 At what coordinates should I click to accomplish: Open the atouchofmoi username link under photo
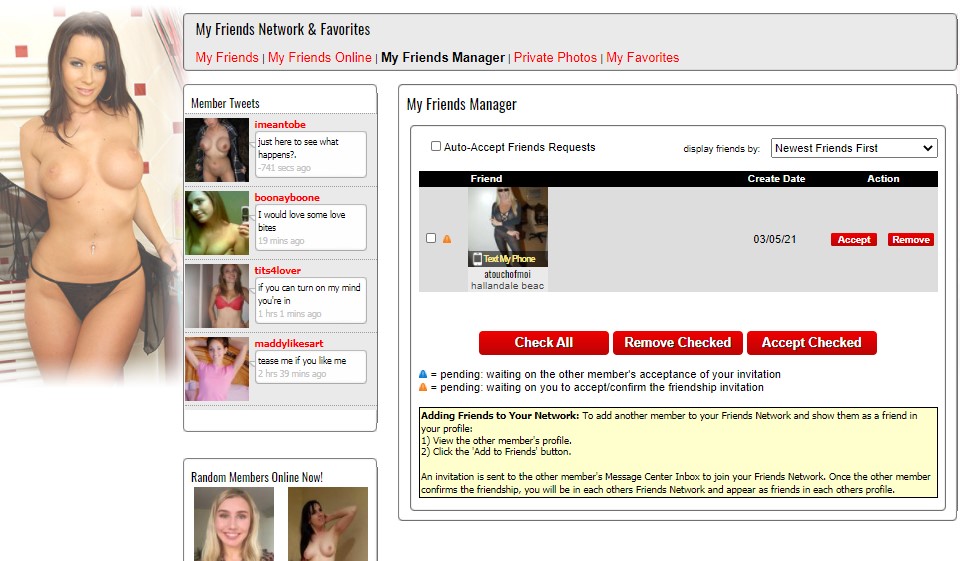tap(507, 273)
